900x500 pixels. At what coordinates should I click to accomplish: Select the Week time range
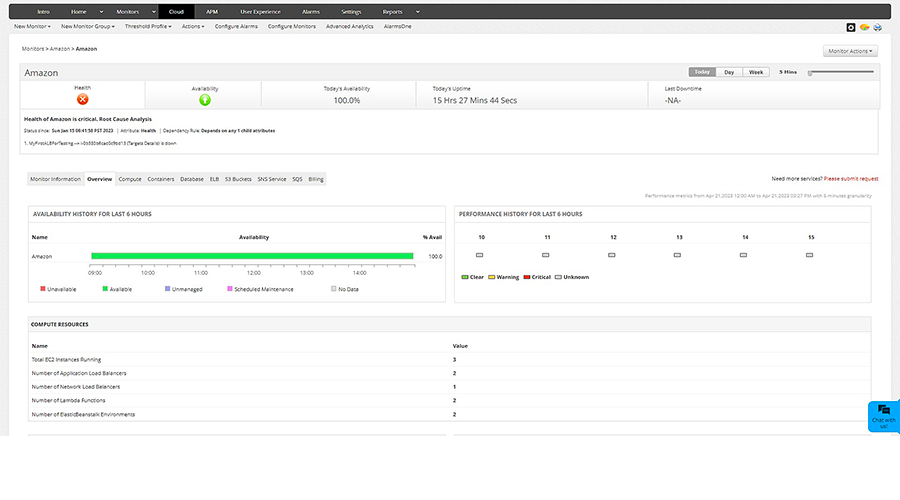pyautogui.click(x=756, y=72)
